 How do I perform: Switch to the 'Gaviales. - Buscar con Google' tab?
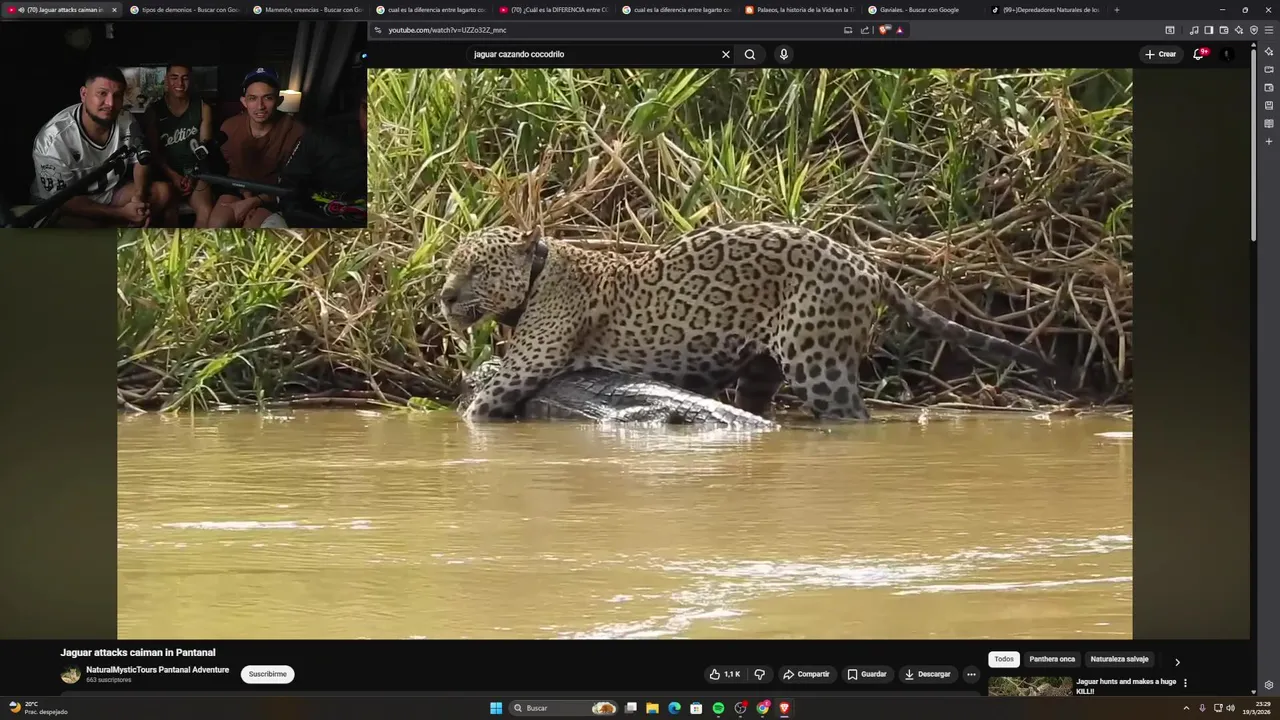(x=921, y=10)
